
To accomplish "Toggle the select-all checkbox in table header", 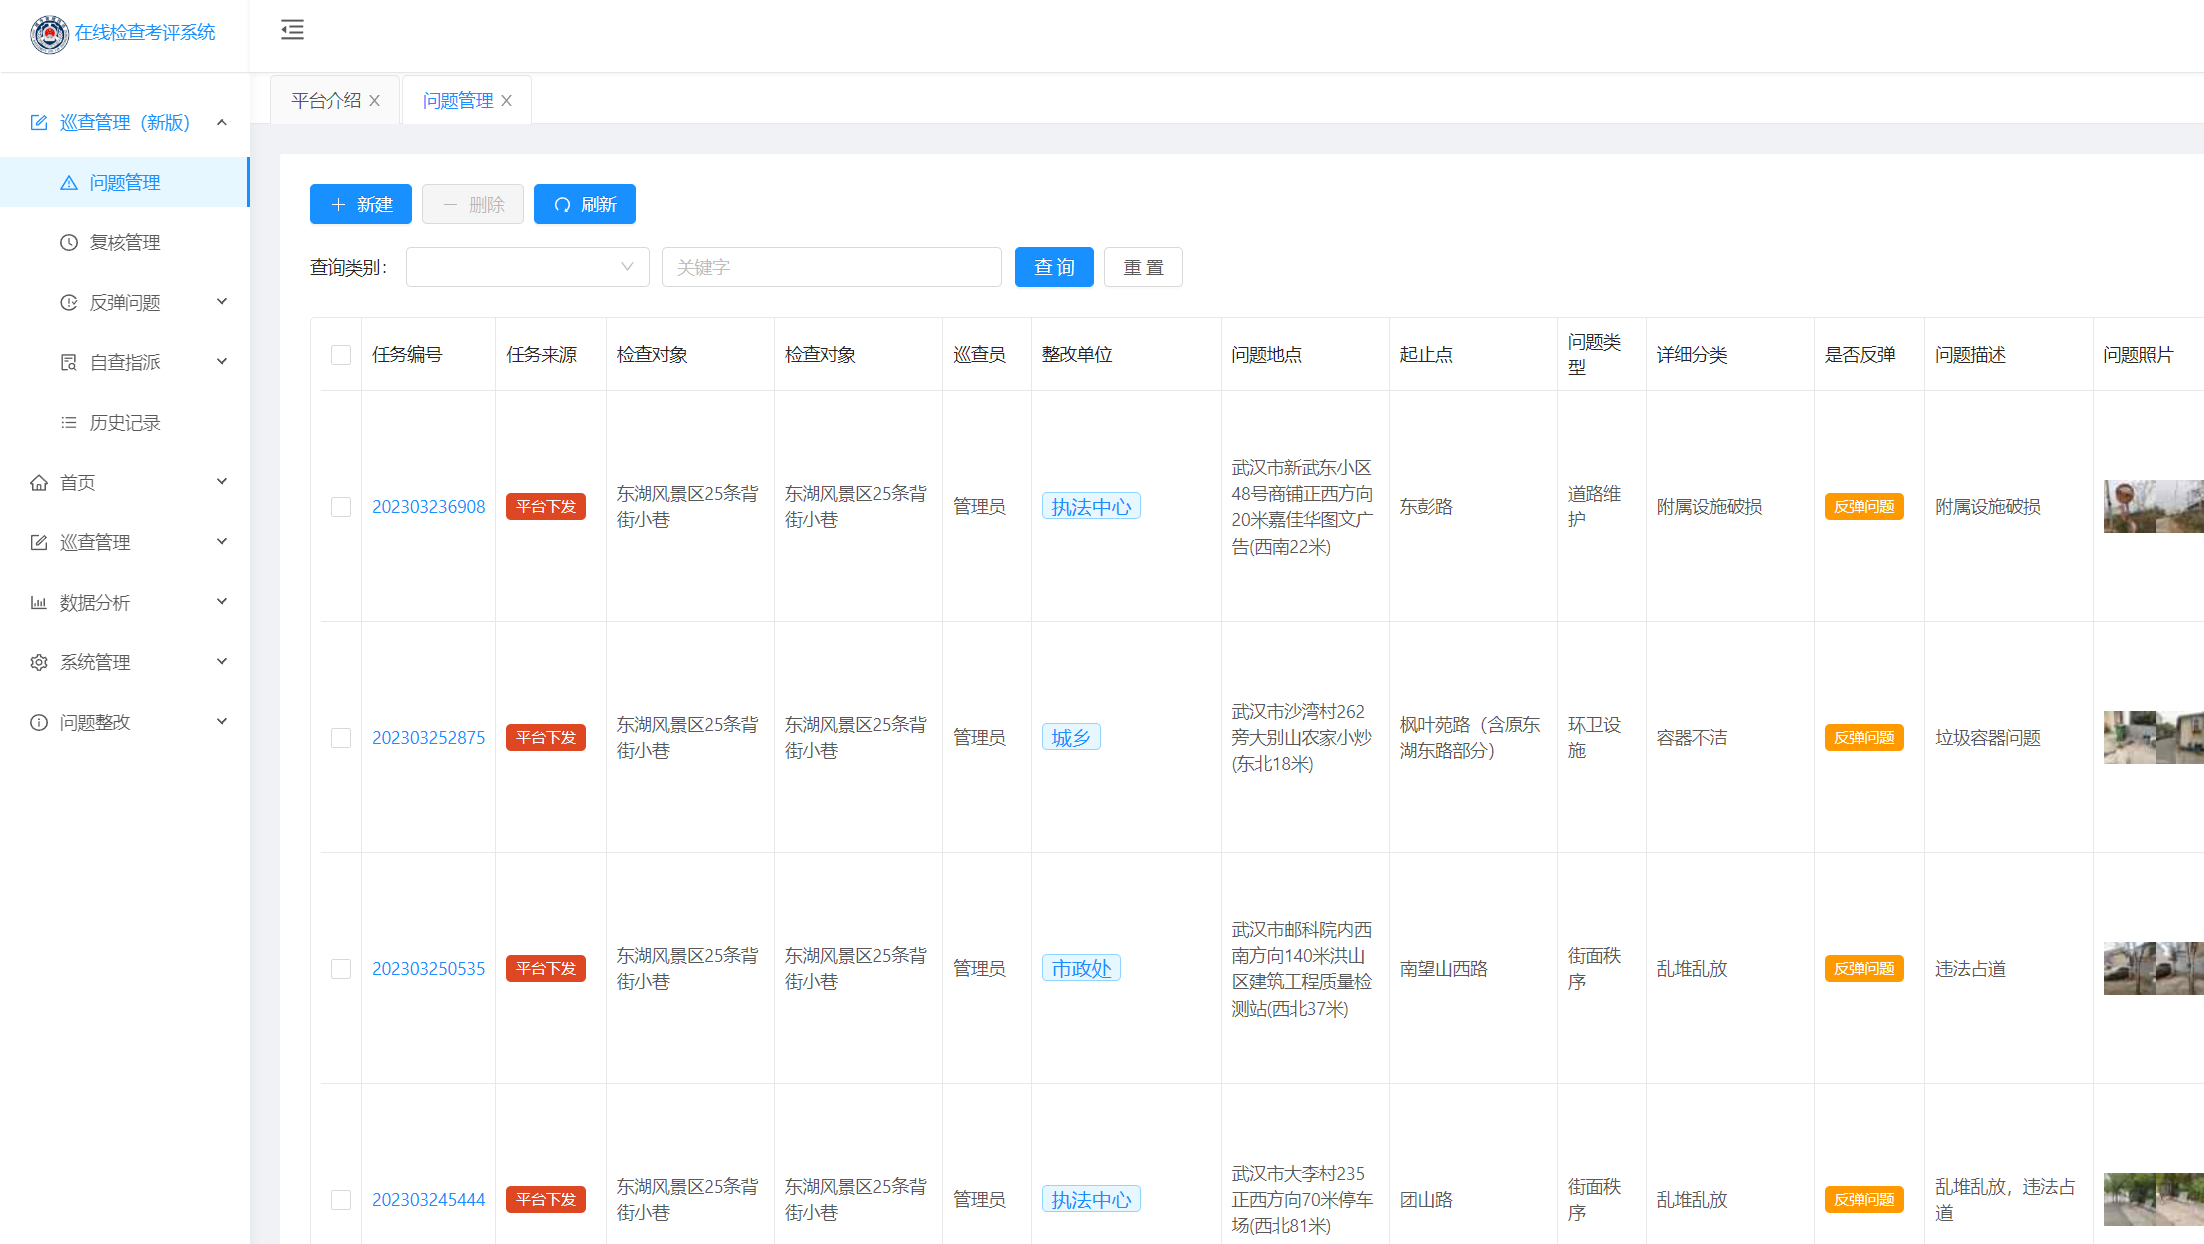I will [341, 355].
